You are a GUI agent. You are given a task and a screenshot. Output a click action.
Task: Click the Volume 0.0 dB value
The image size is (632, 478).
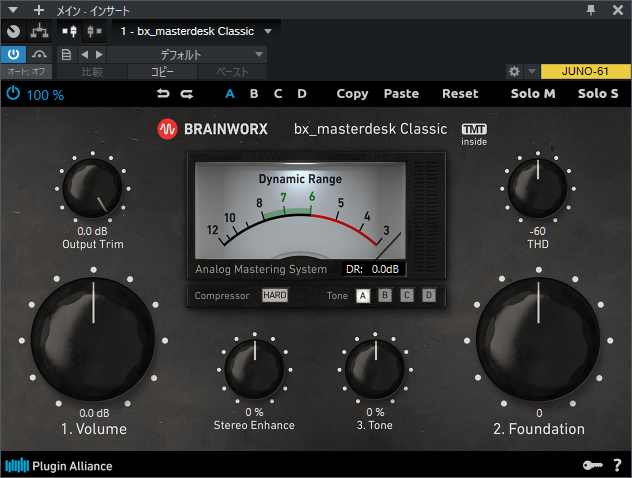94,413
